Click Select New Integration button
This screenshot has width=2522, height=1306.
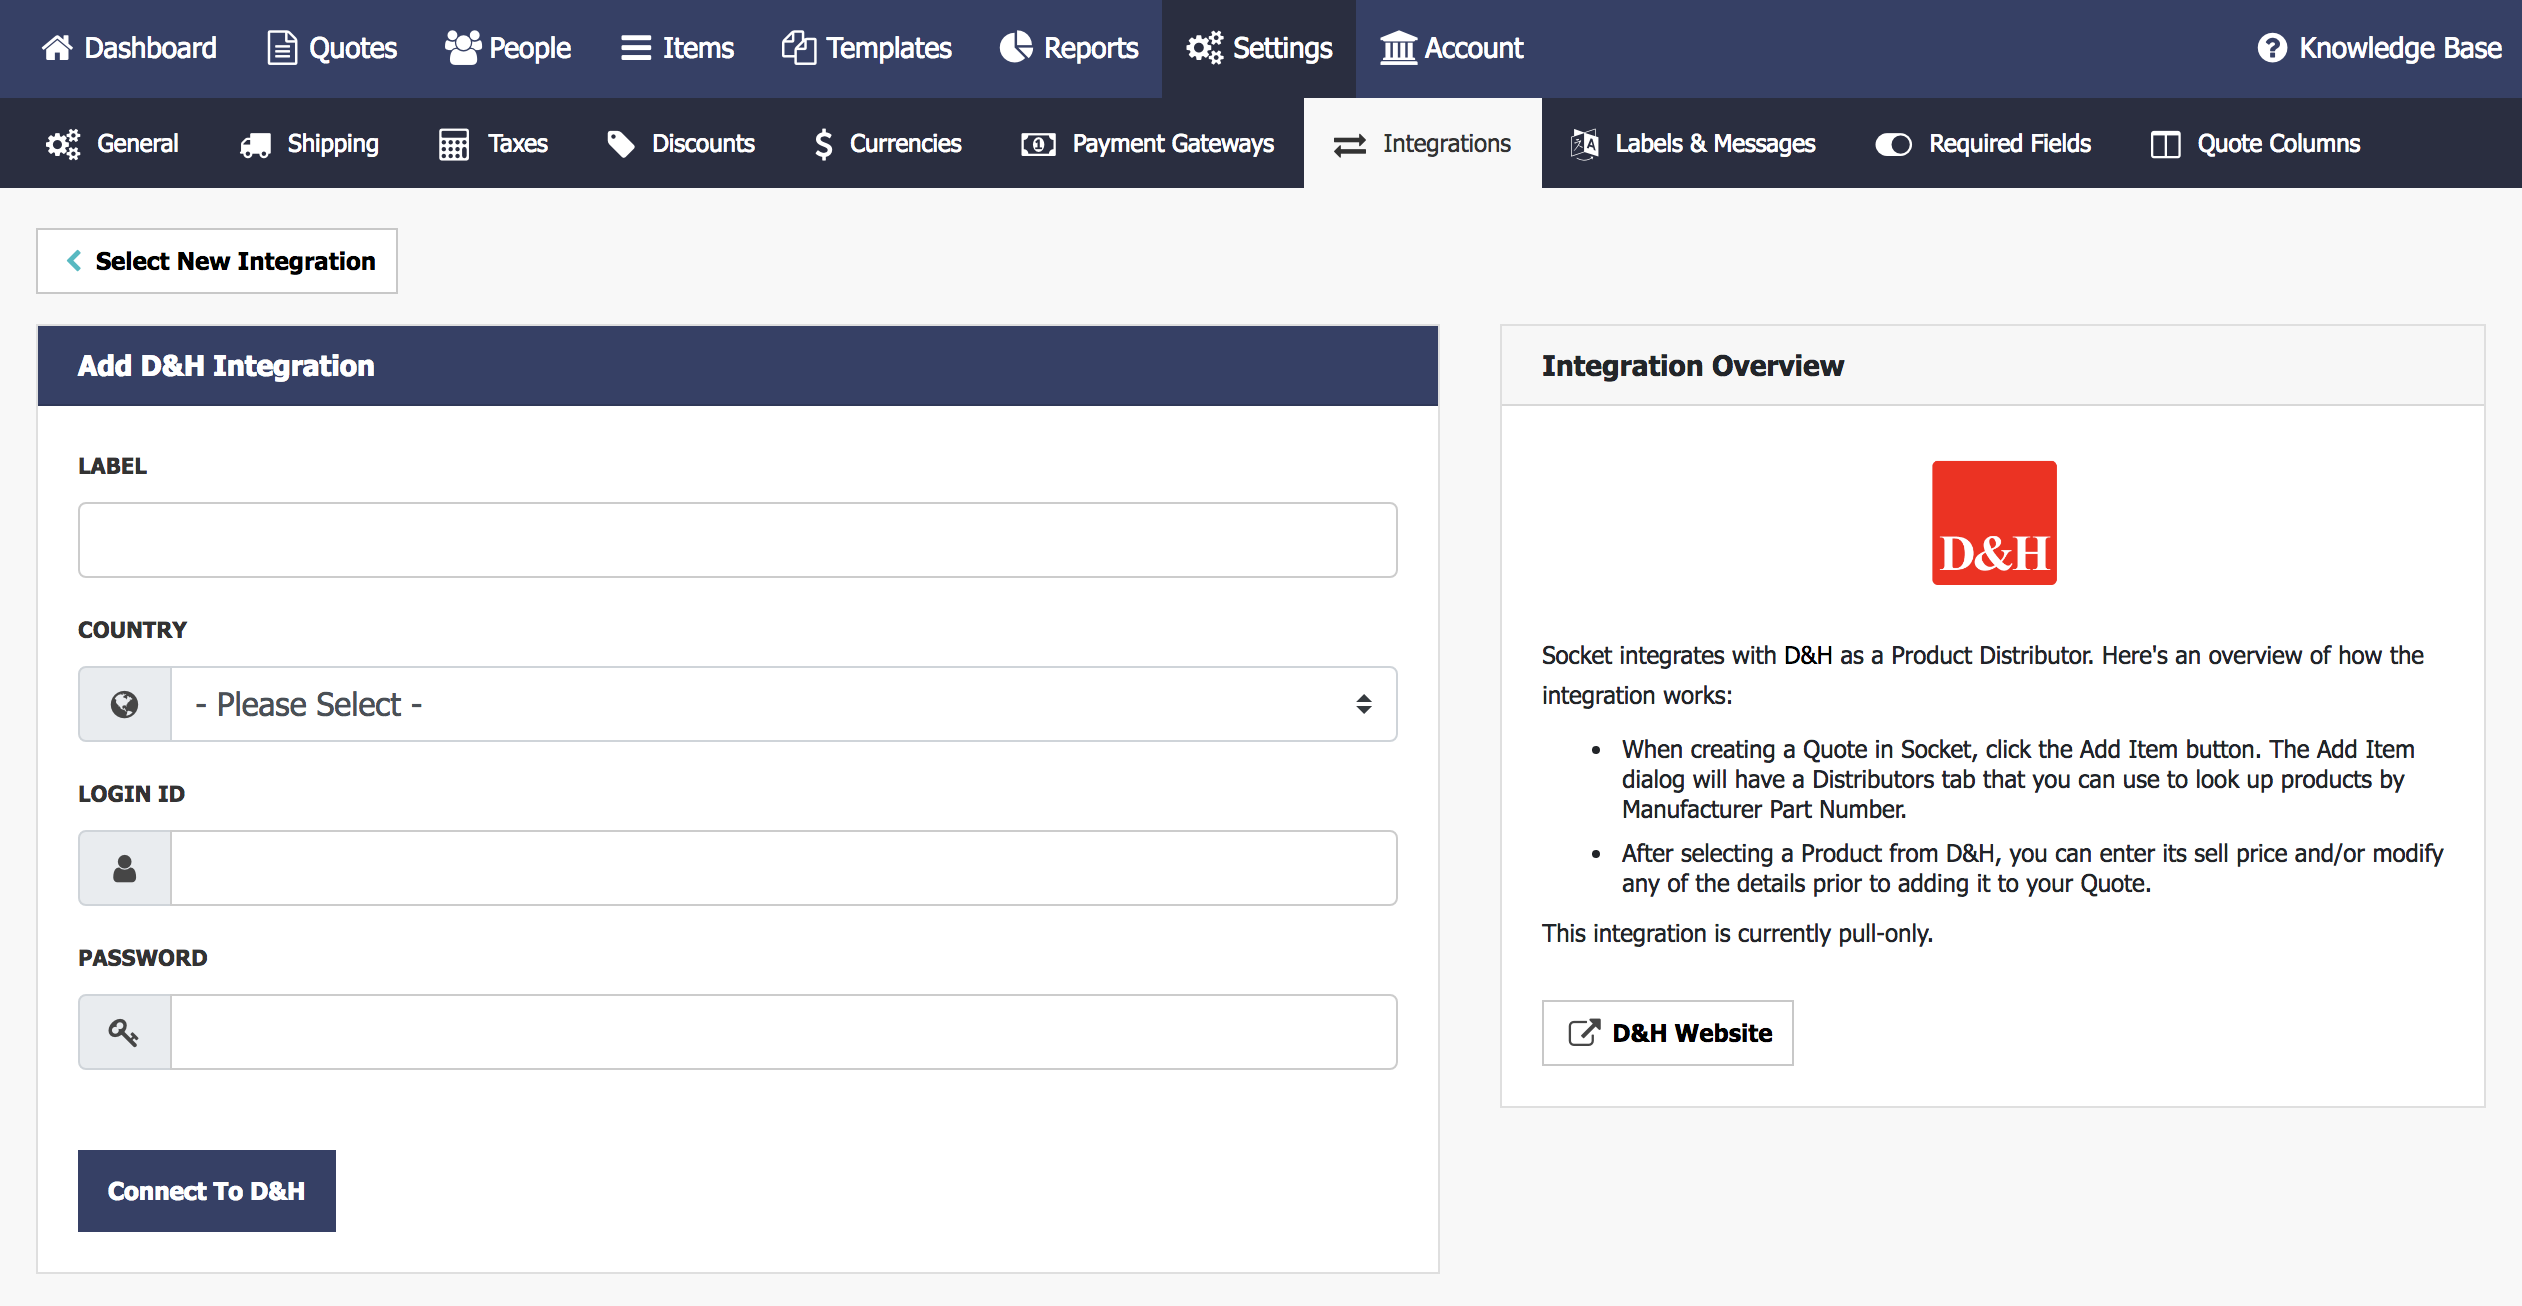tap(217, 261)
